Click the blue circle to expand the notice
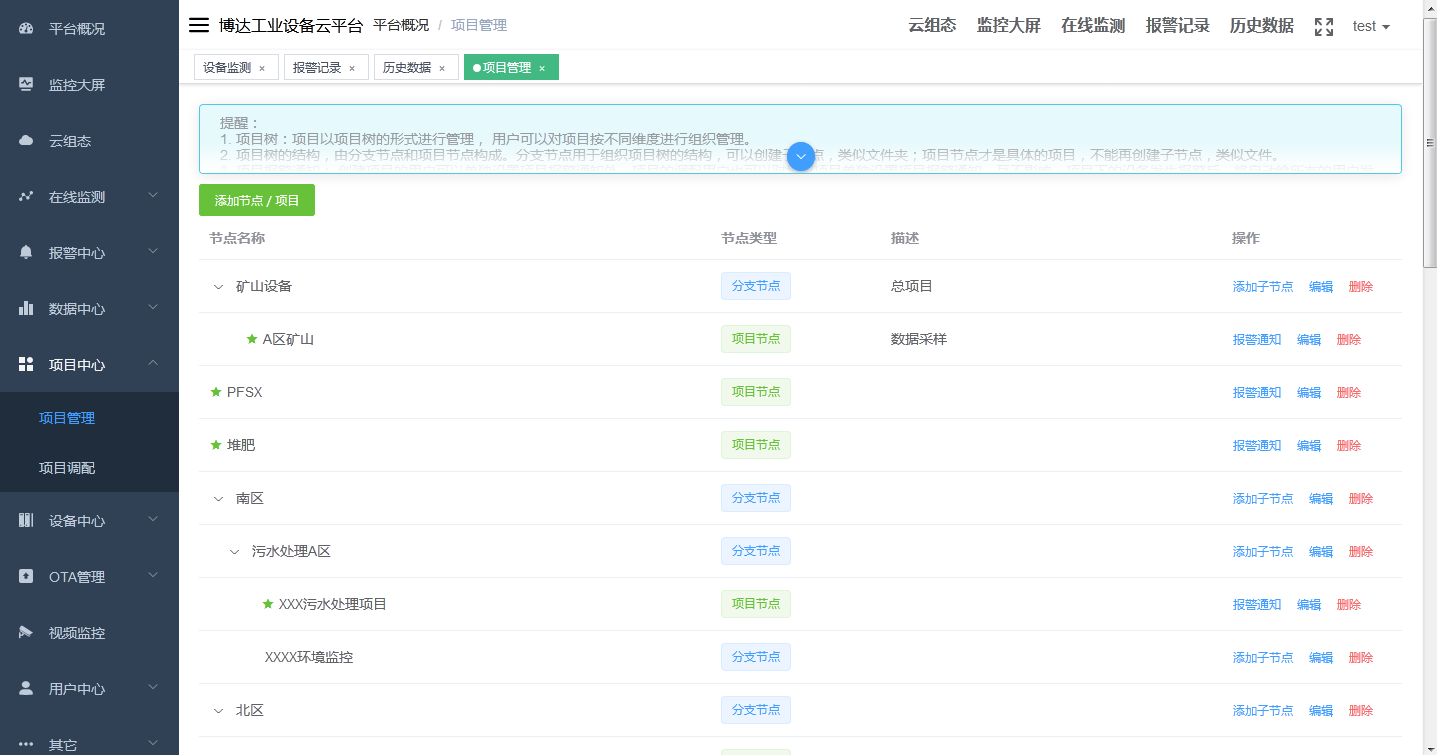1437x755 pixels. (800, 157)
